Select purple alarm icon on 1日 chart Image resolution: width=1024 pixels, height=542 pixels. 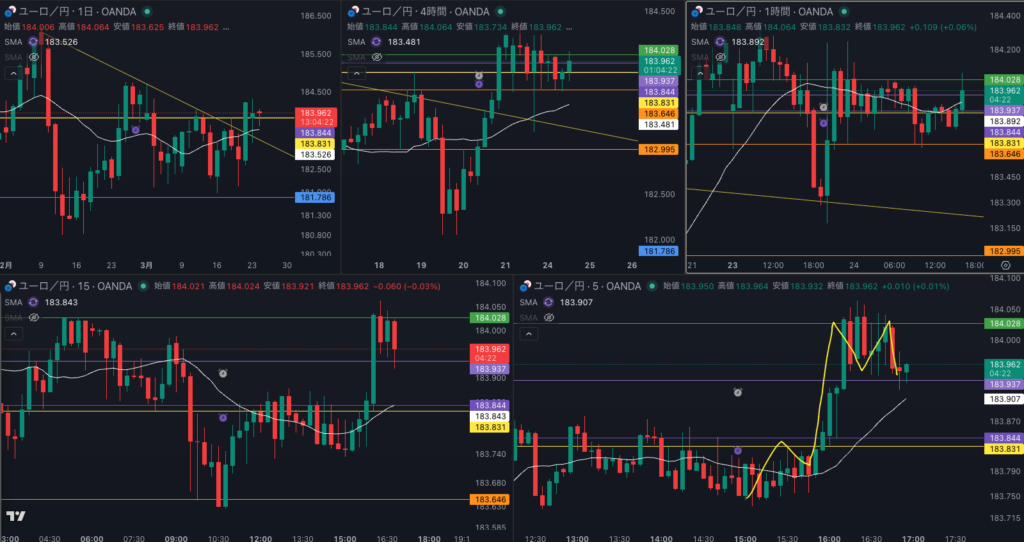[x=135, y=130]
